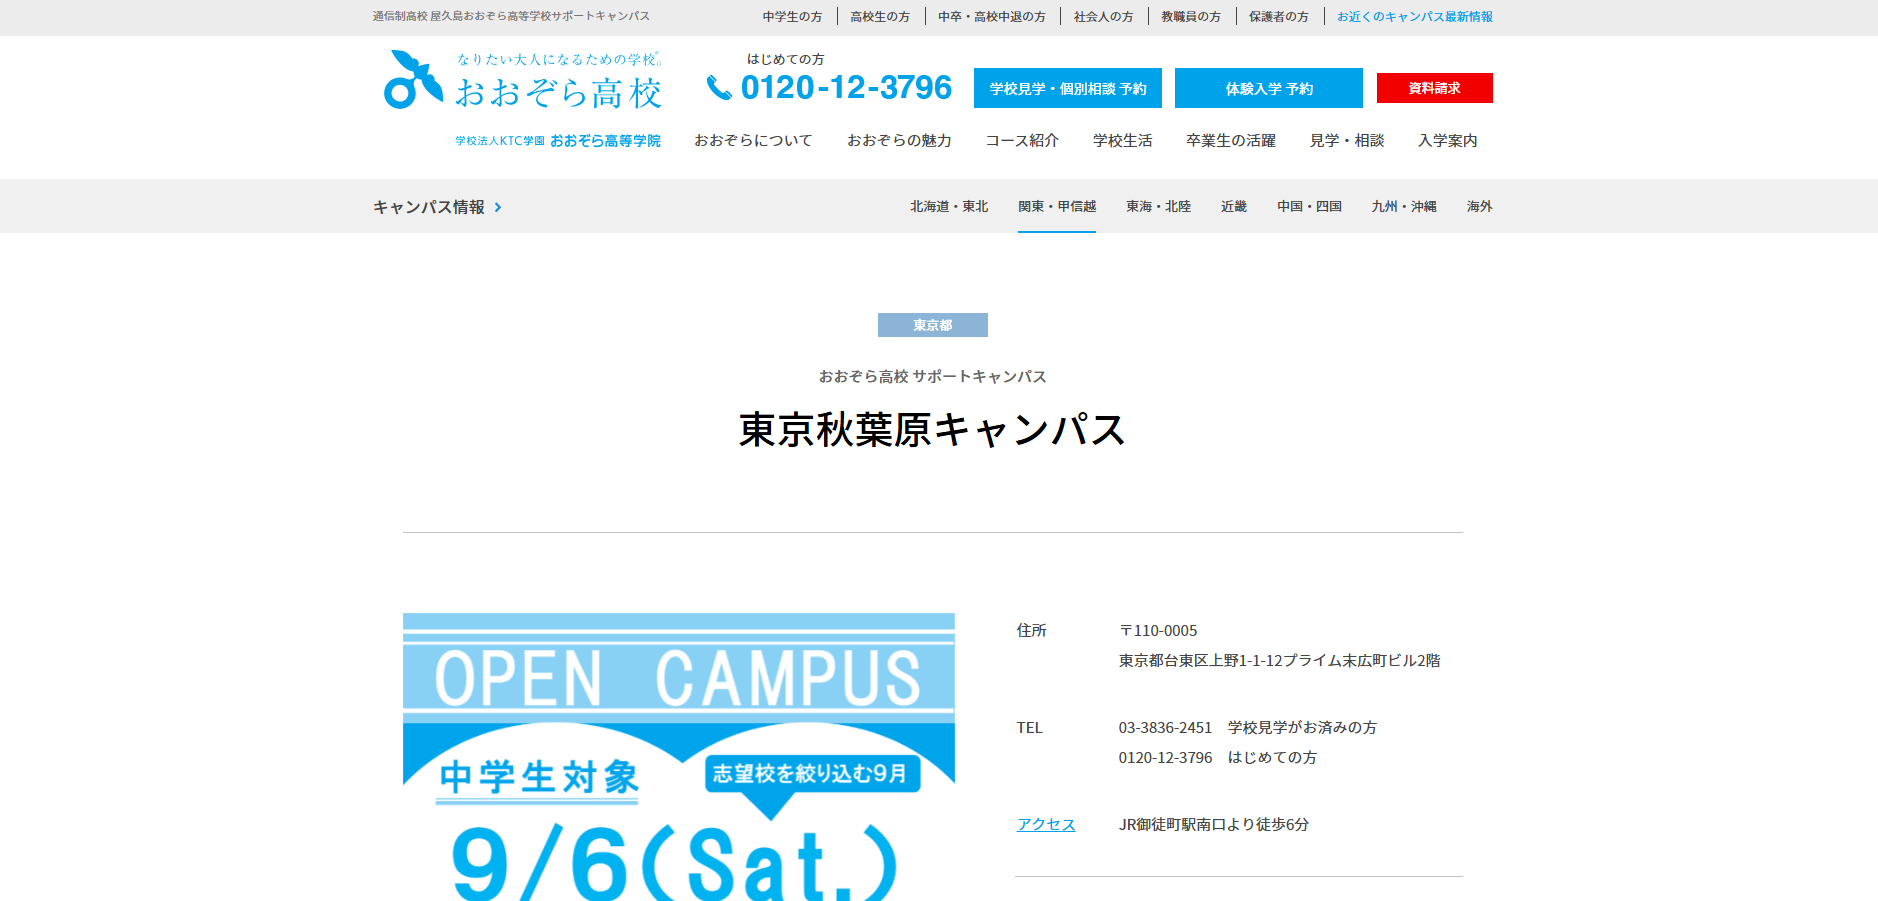Open the 入学案内 menu
1878x901 pixels.
1448,141
